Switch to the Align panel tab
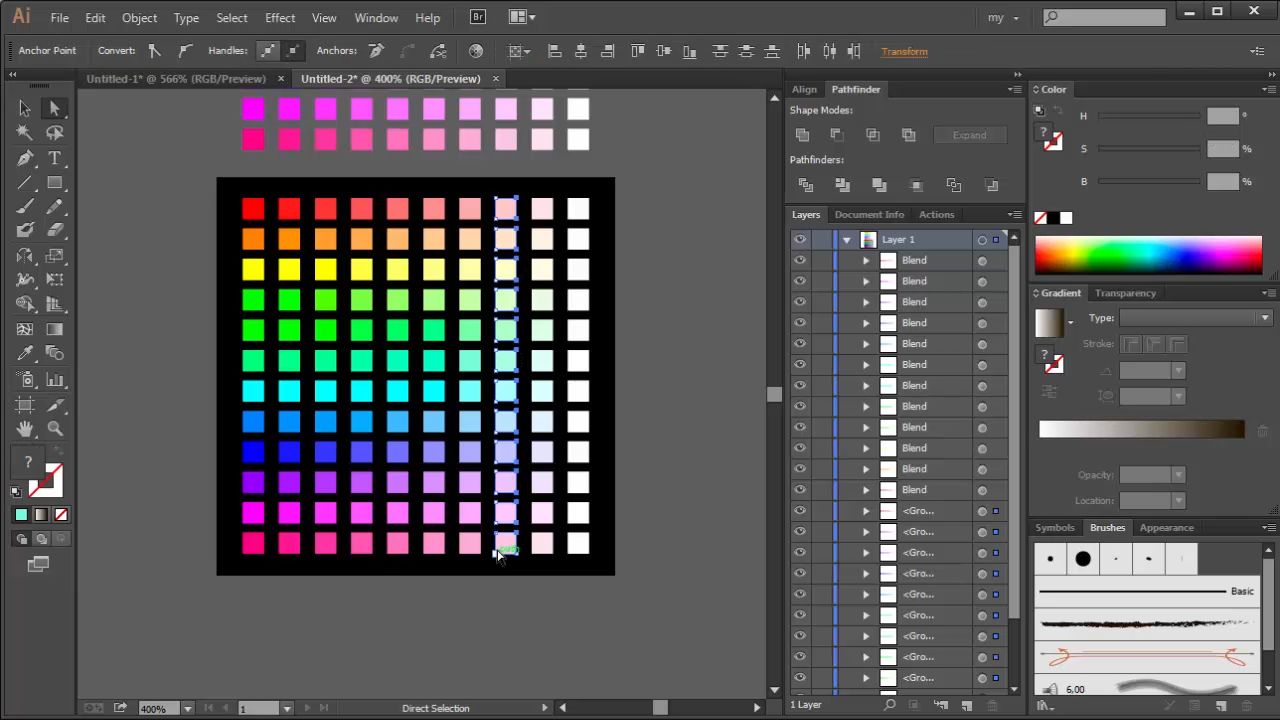This screenshot has height=720, width=1280. click(804, 89)
